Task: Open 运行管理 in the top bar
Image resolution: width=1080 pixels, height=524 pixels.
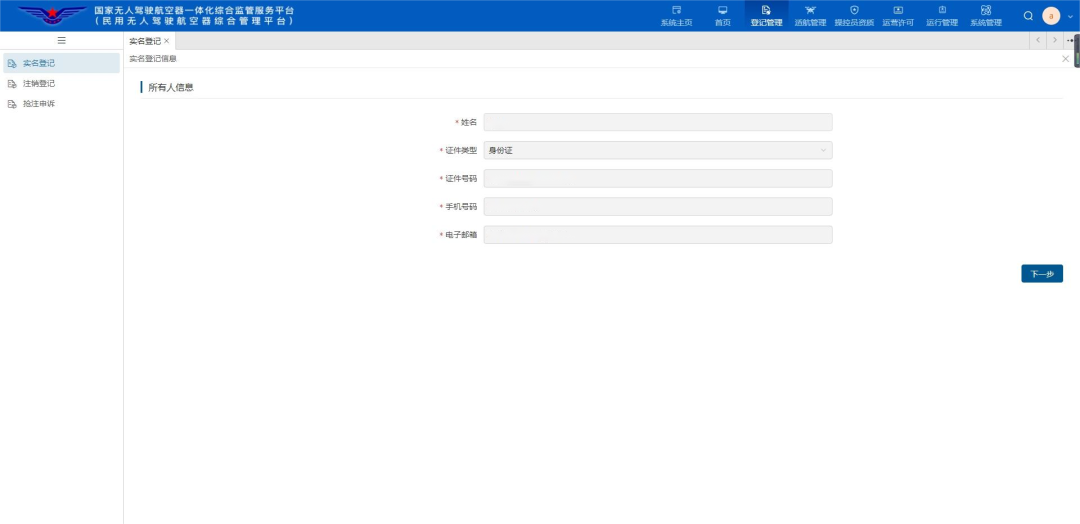Action: pos(942,16)
